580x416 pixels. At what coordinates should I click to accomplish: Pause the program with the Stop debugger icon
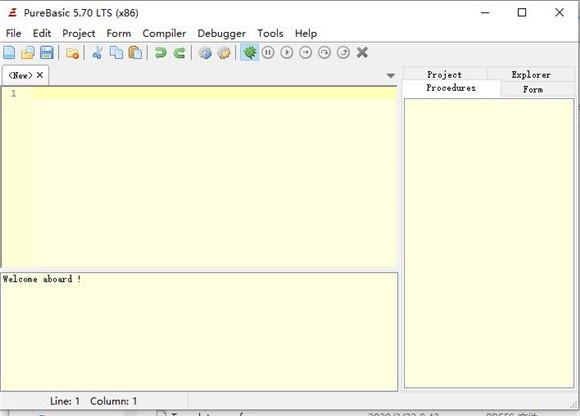point(268,53)
